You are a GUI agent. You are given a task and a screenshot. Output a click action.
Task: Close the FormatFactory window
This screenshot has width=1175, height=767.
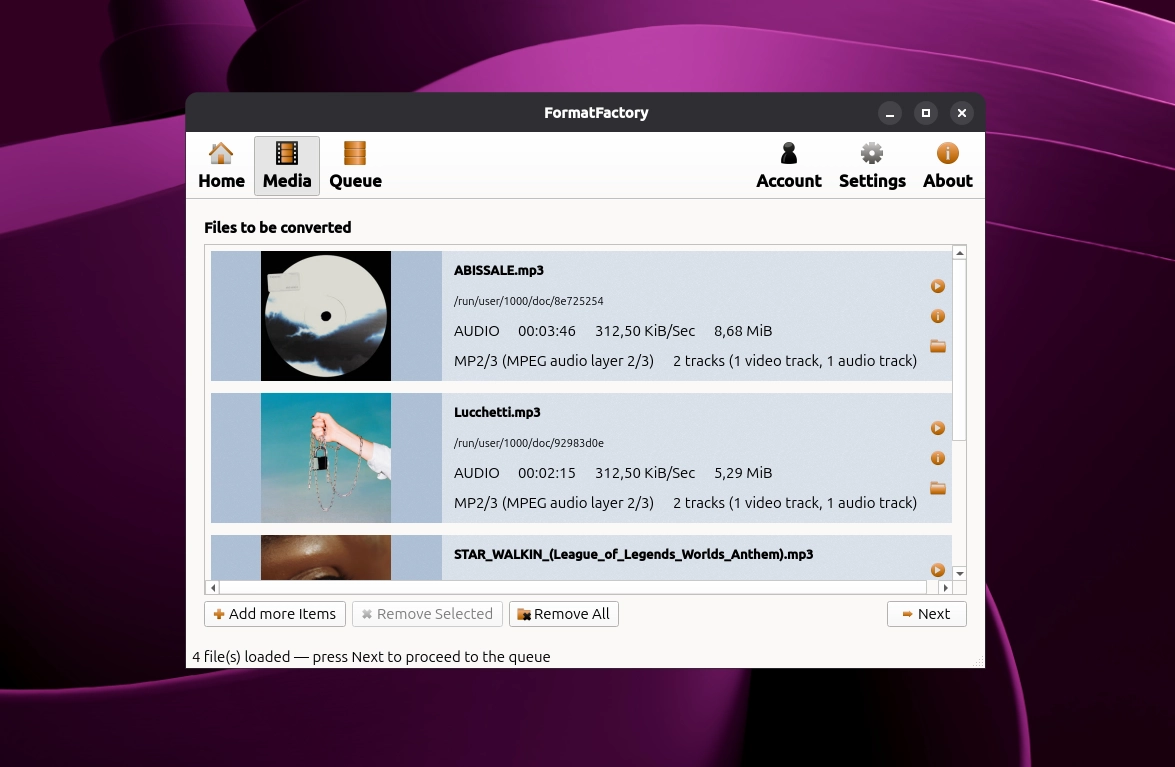(x=961, y=113)
